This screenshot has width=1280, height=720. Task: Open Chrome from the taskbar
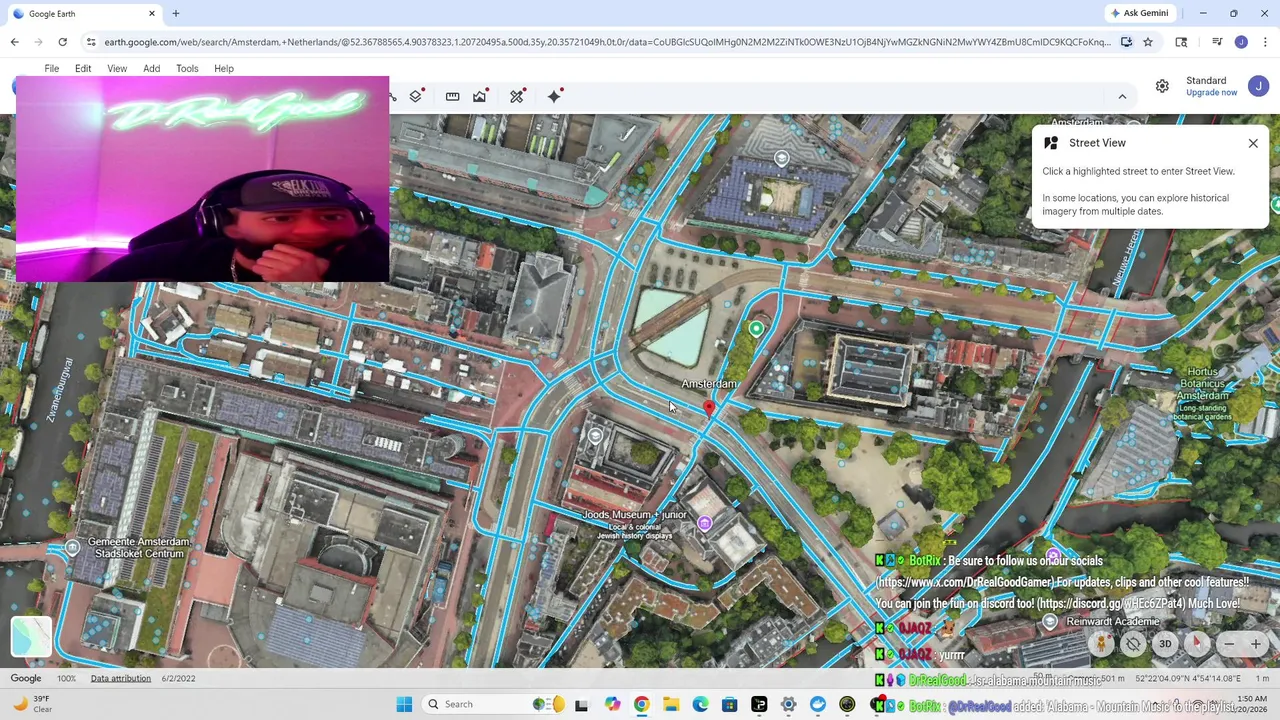coord(641,704)
